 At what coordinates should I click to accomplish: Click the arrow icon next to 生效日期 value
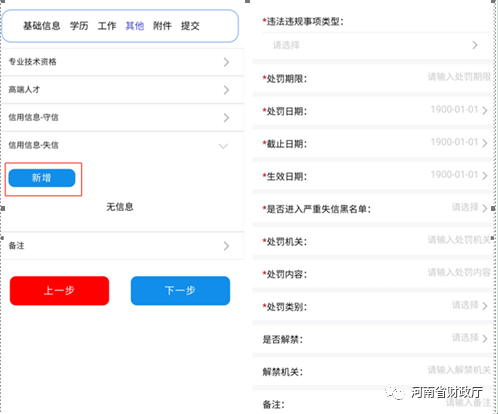click(x=485, y=176)
